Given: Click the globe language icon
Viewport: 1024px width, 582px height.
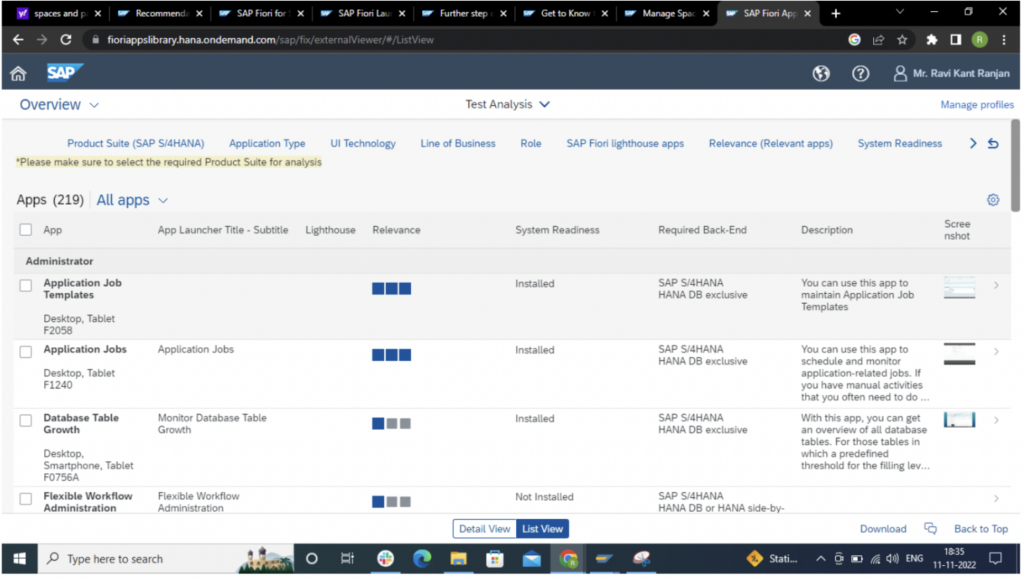Looking at the screenshot, I should (821, 72).
